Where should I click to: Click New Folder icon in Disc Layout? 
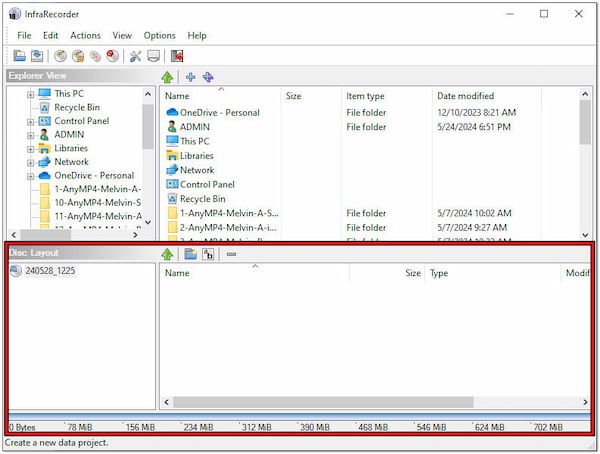pos(190,254)
